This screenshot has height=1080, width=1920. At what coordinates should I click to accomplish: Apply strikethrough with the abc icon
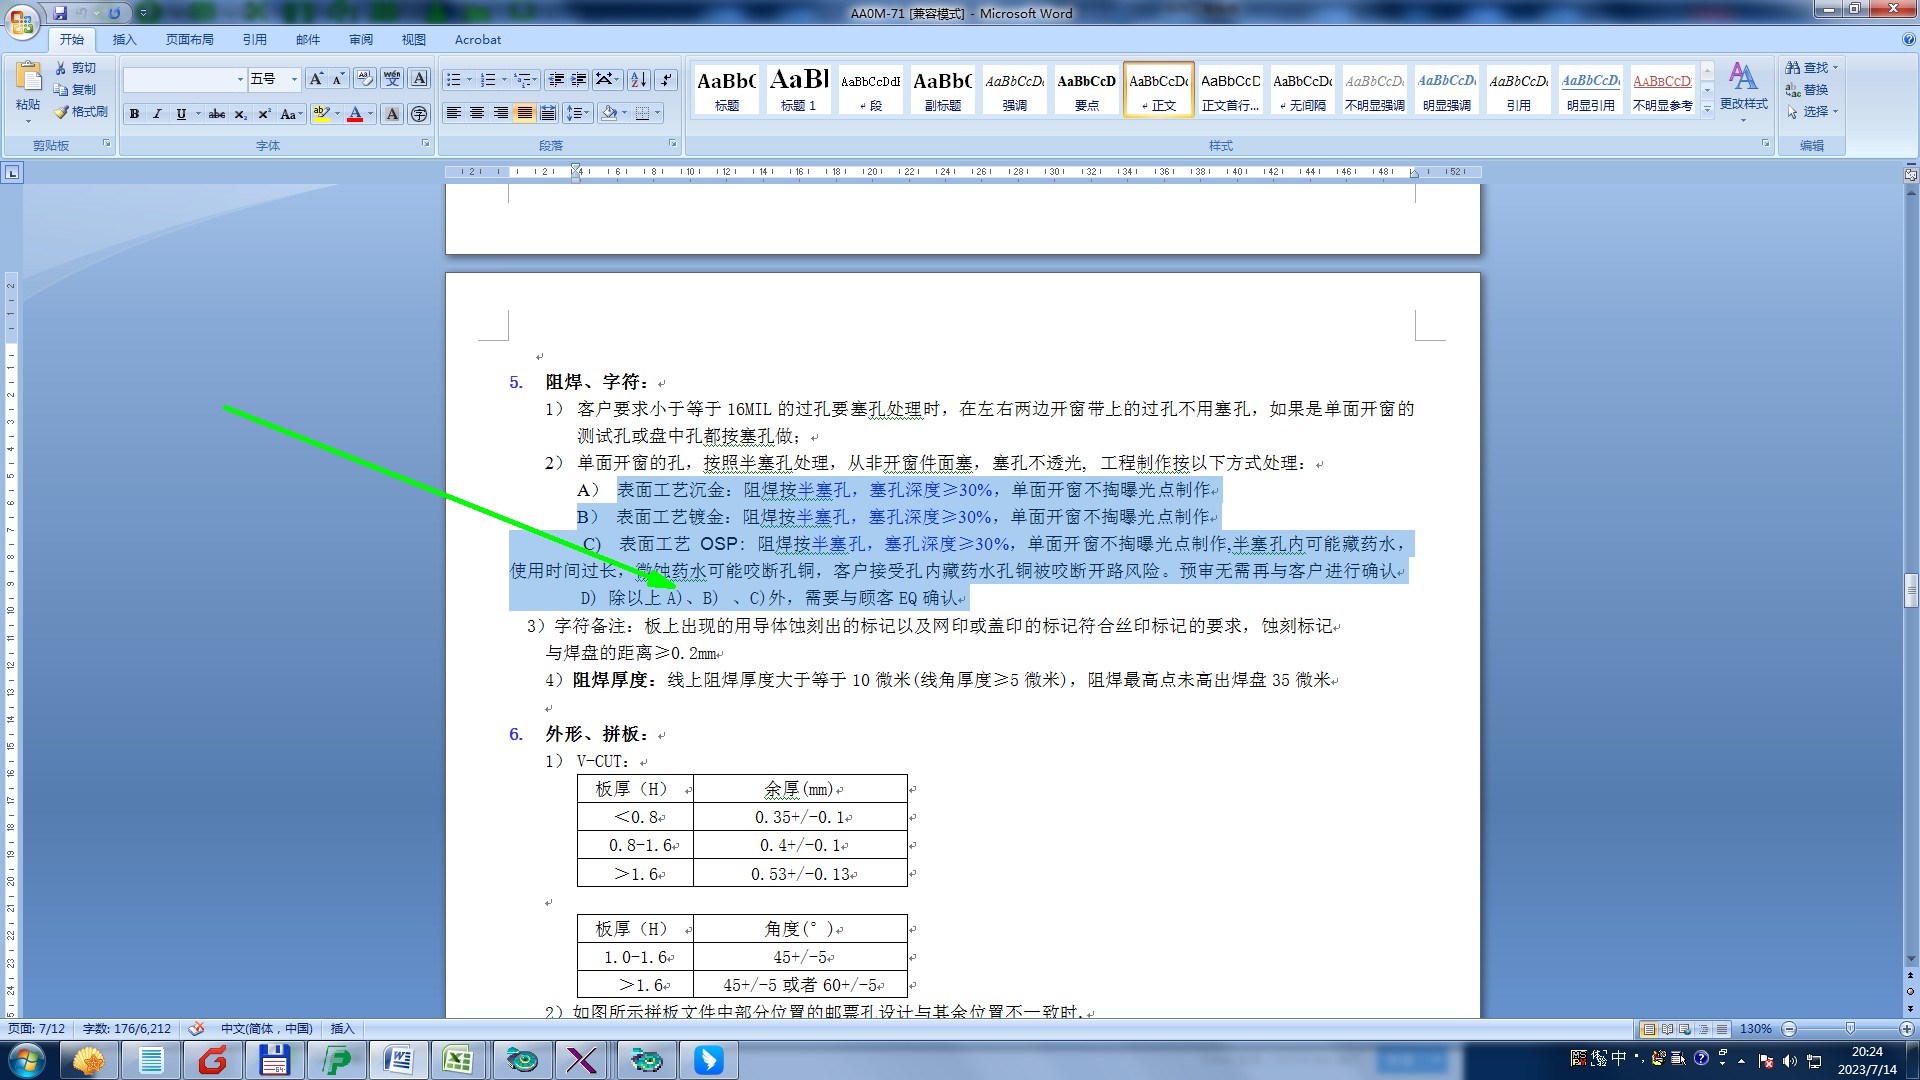[216, 114]
